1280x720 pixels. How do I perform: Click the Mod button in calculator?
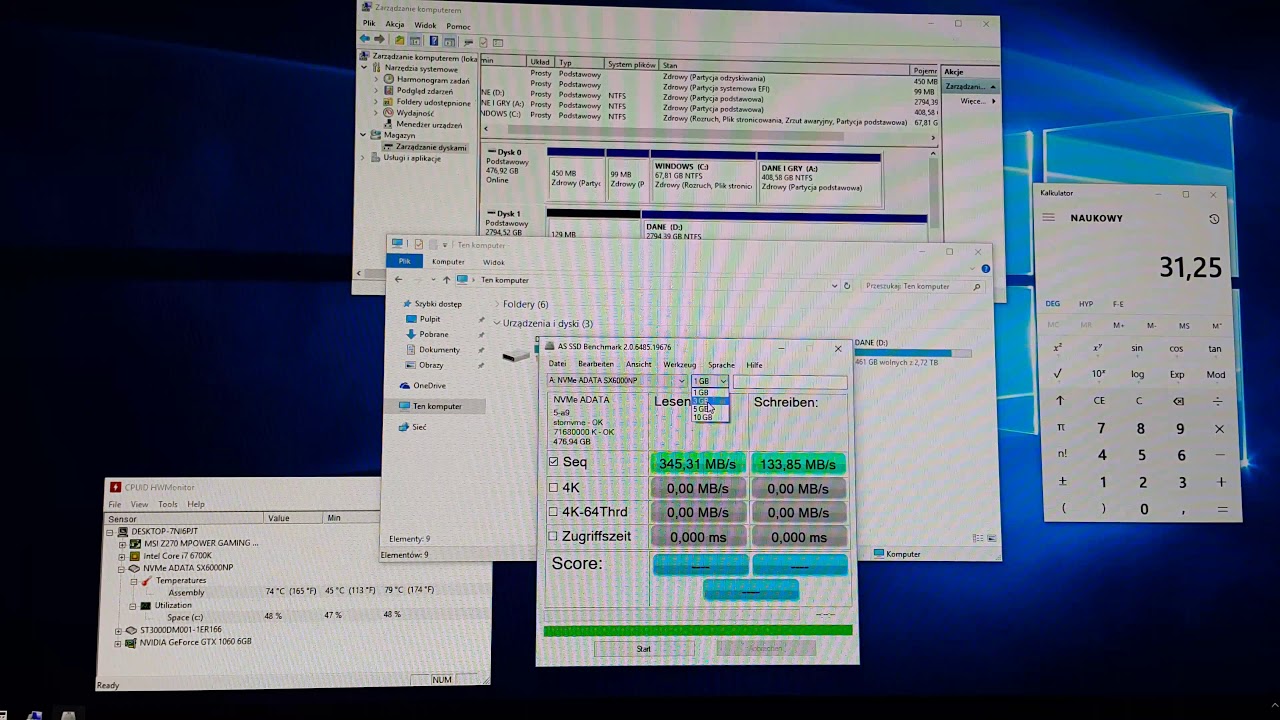[x=1216, y=375]
